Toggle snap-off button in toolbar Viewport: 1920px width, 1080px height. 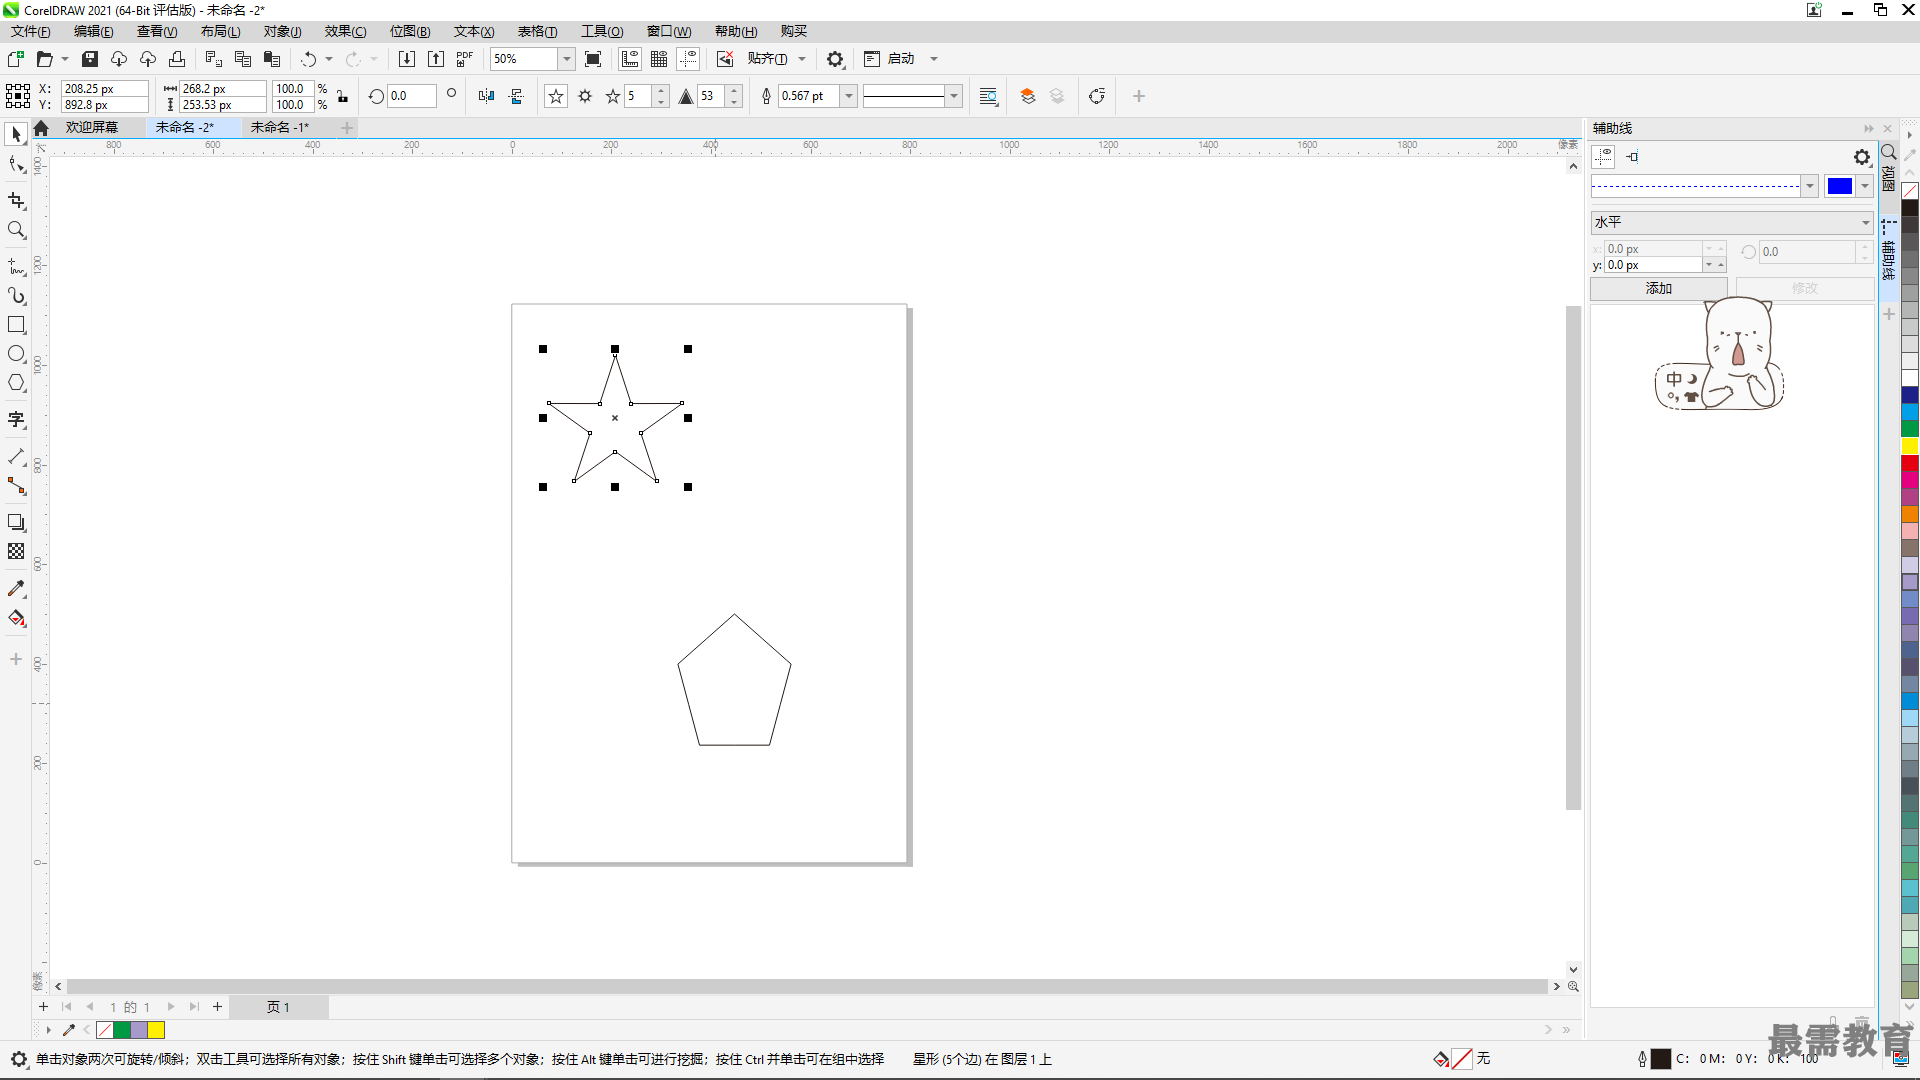point(725,59)
